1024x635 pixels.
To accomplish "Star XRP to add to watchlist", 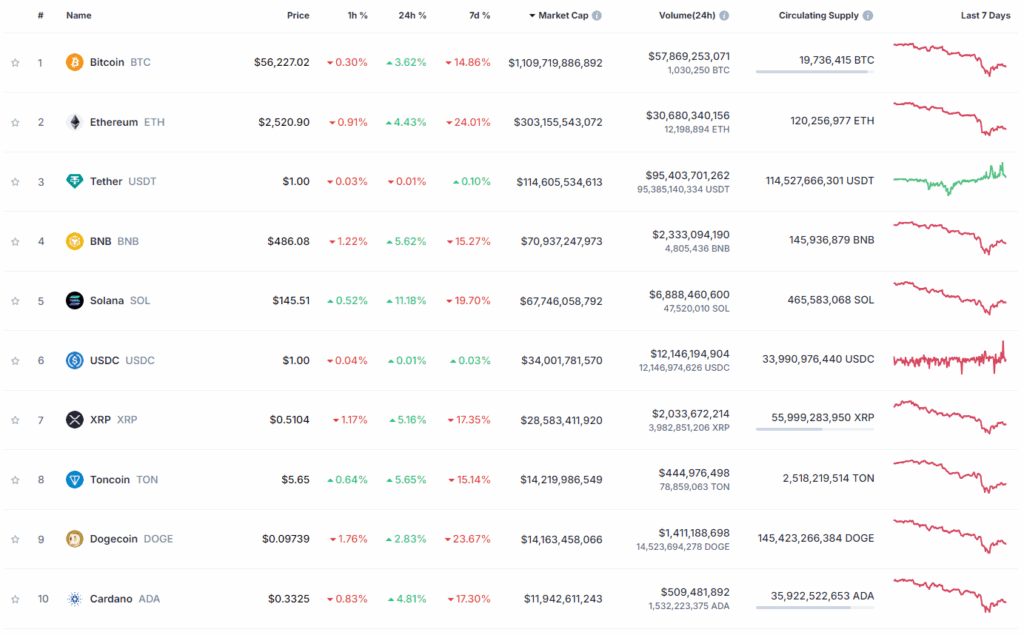I will [15, 420].
